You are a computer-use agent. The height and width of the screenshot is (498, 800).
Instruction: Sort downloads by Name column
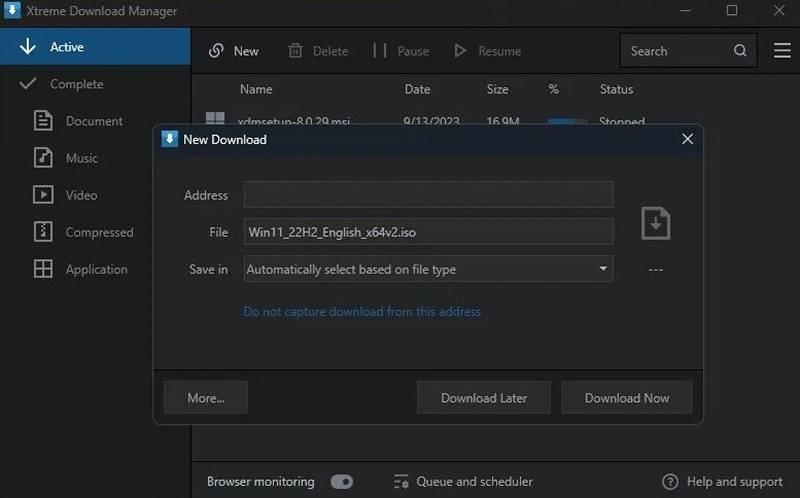click(256, 89)
